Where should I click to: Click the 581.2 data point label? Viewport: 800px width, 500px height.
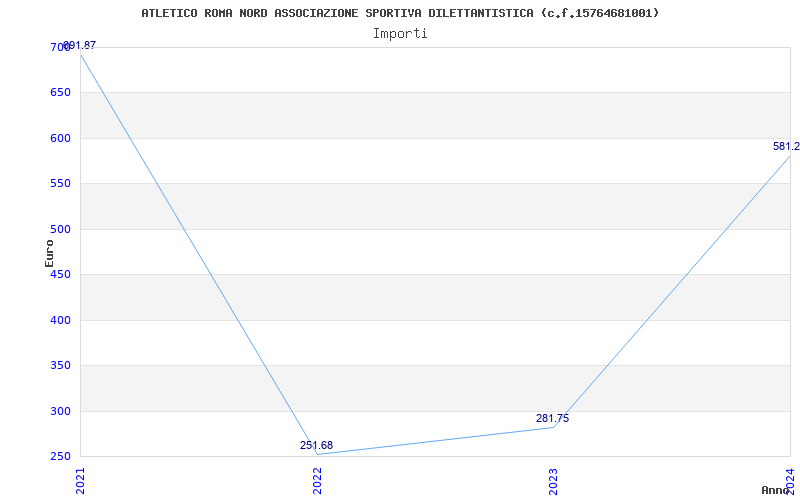pos(786,146)
